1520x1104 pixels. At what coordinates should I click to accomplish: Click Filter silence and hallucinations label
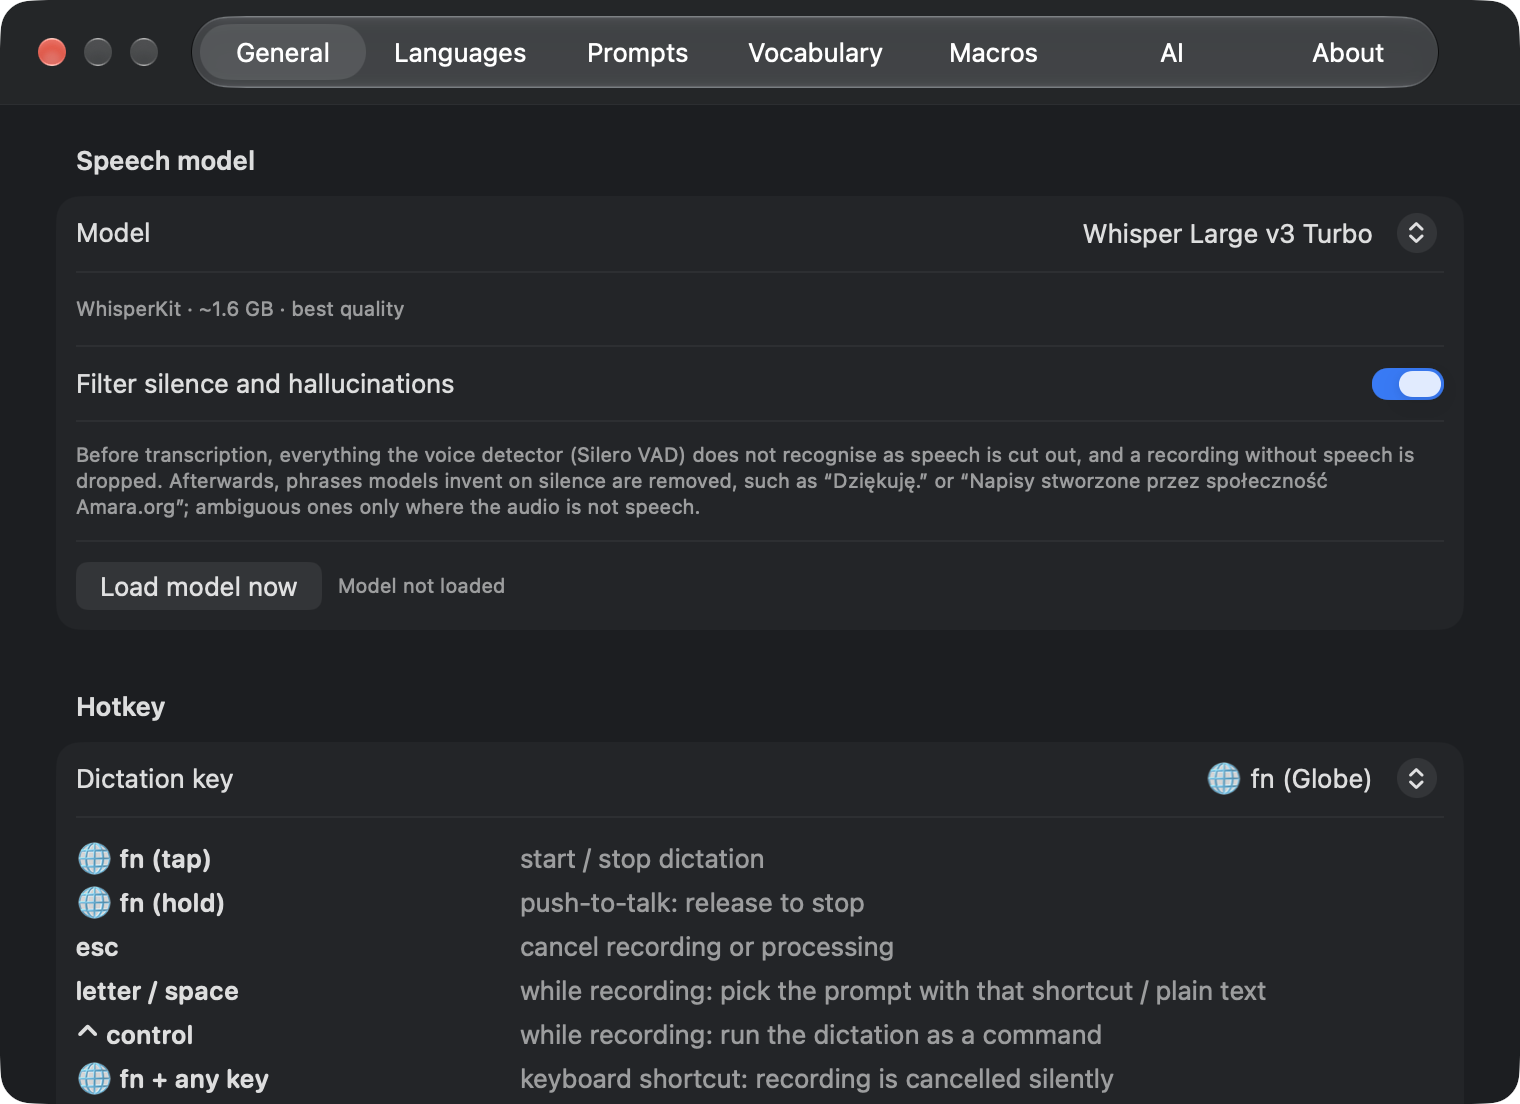click(x=265, y=384)
